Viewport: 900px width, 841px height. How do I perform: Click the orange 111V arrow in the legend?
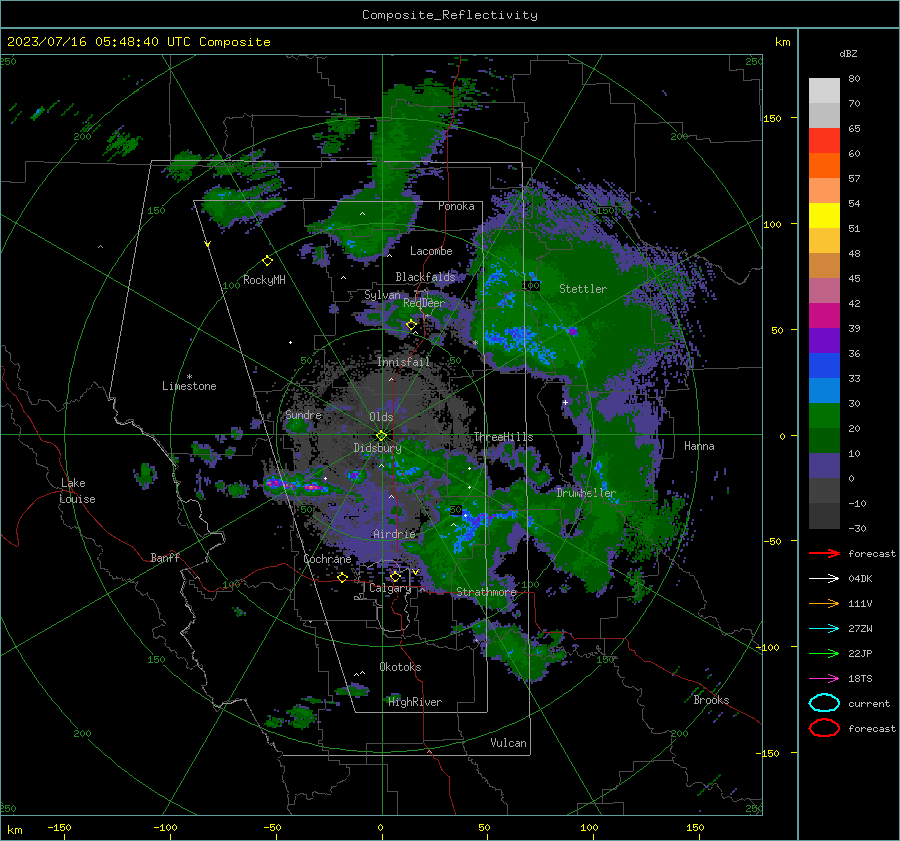[x=824, y=603]
